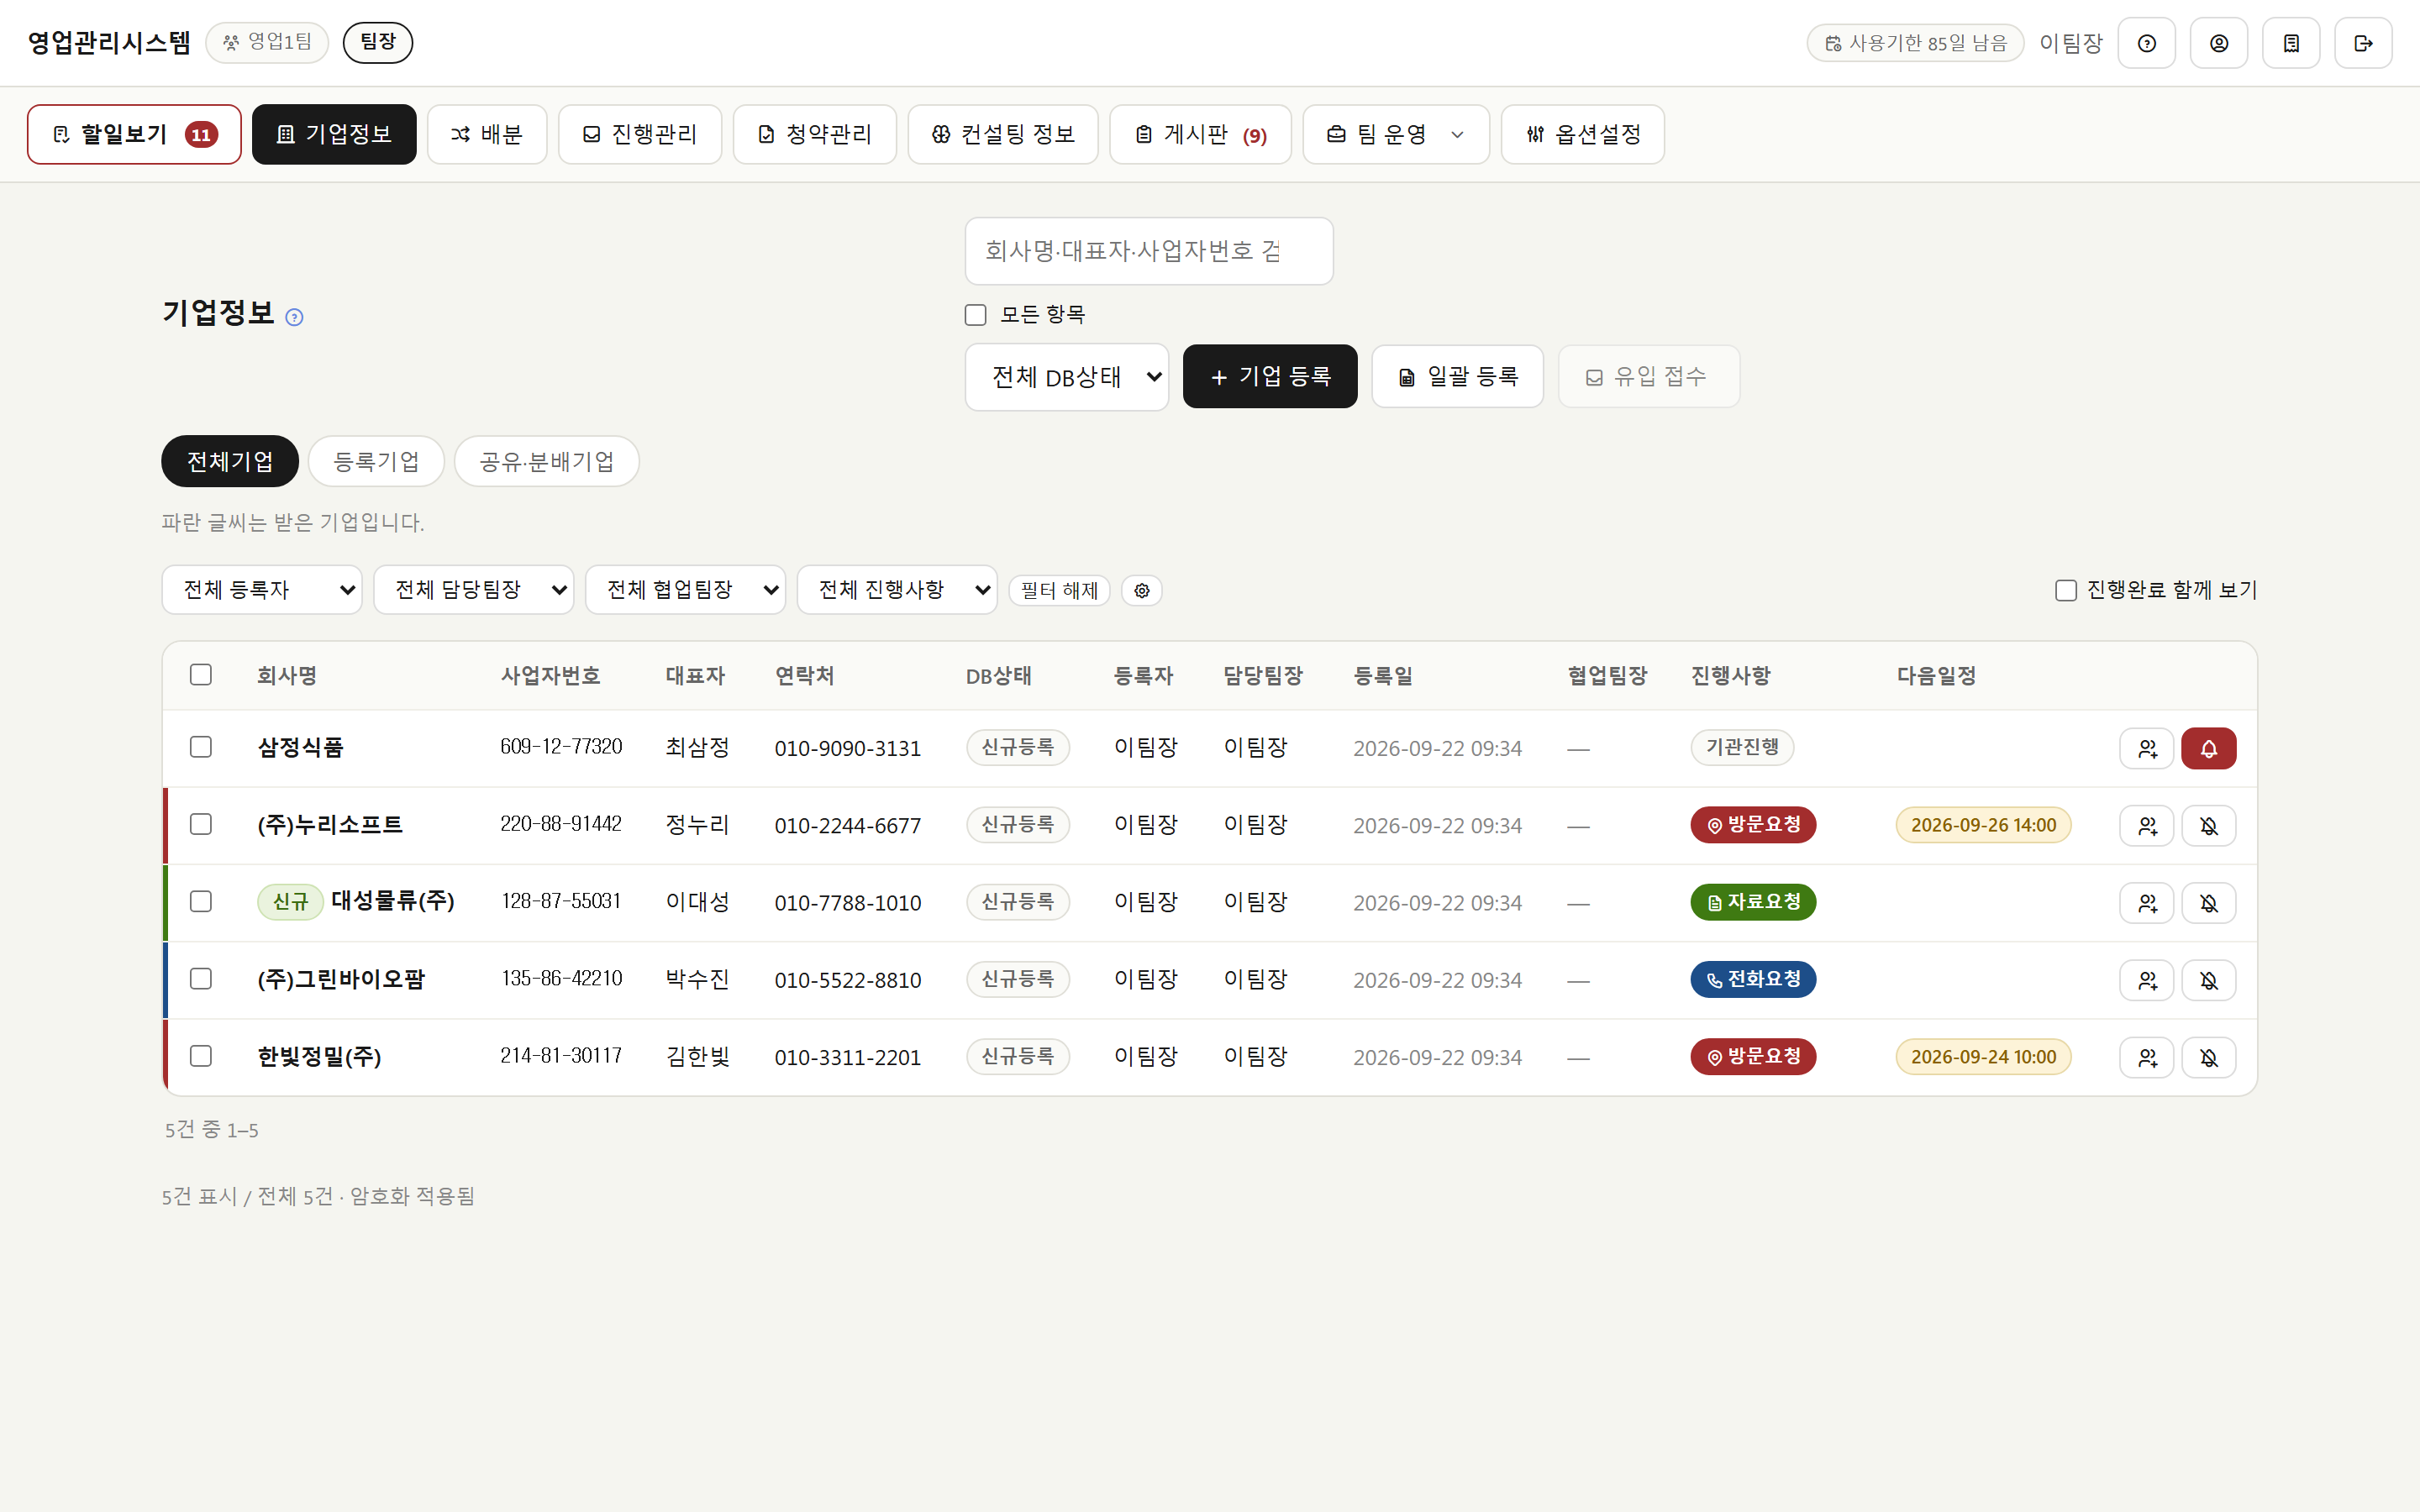Open the 전체 DB상태 dropdown
The height and width of the screenshot is (1512, 2420).
click(x=1066, y=377)
